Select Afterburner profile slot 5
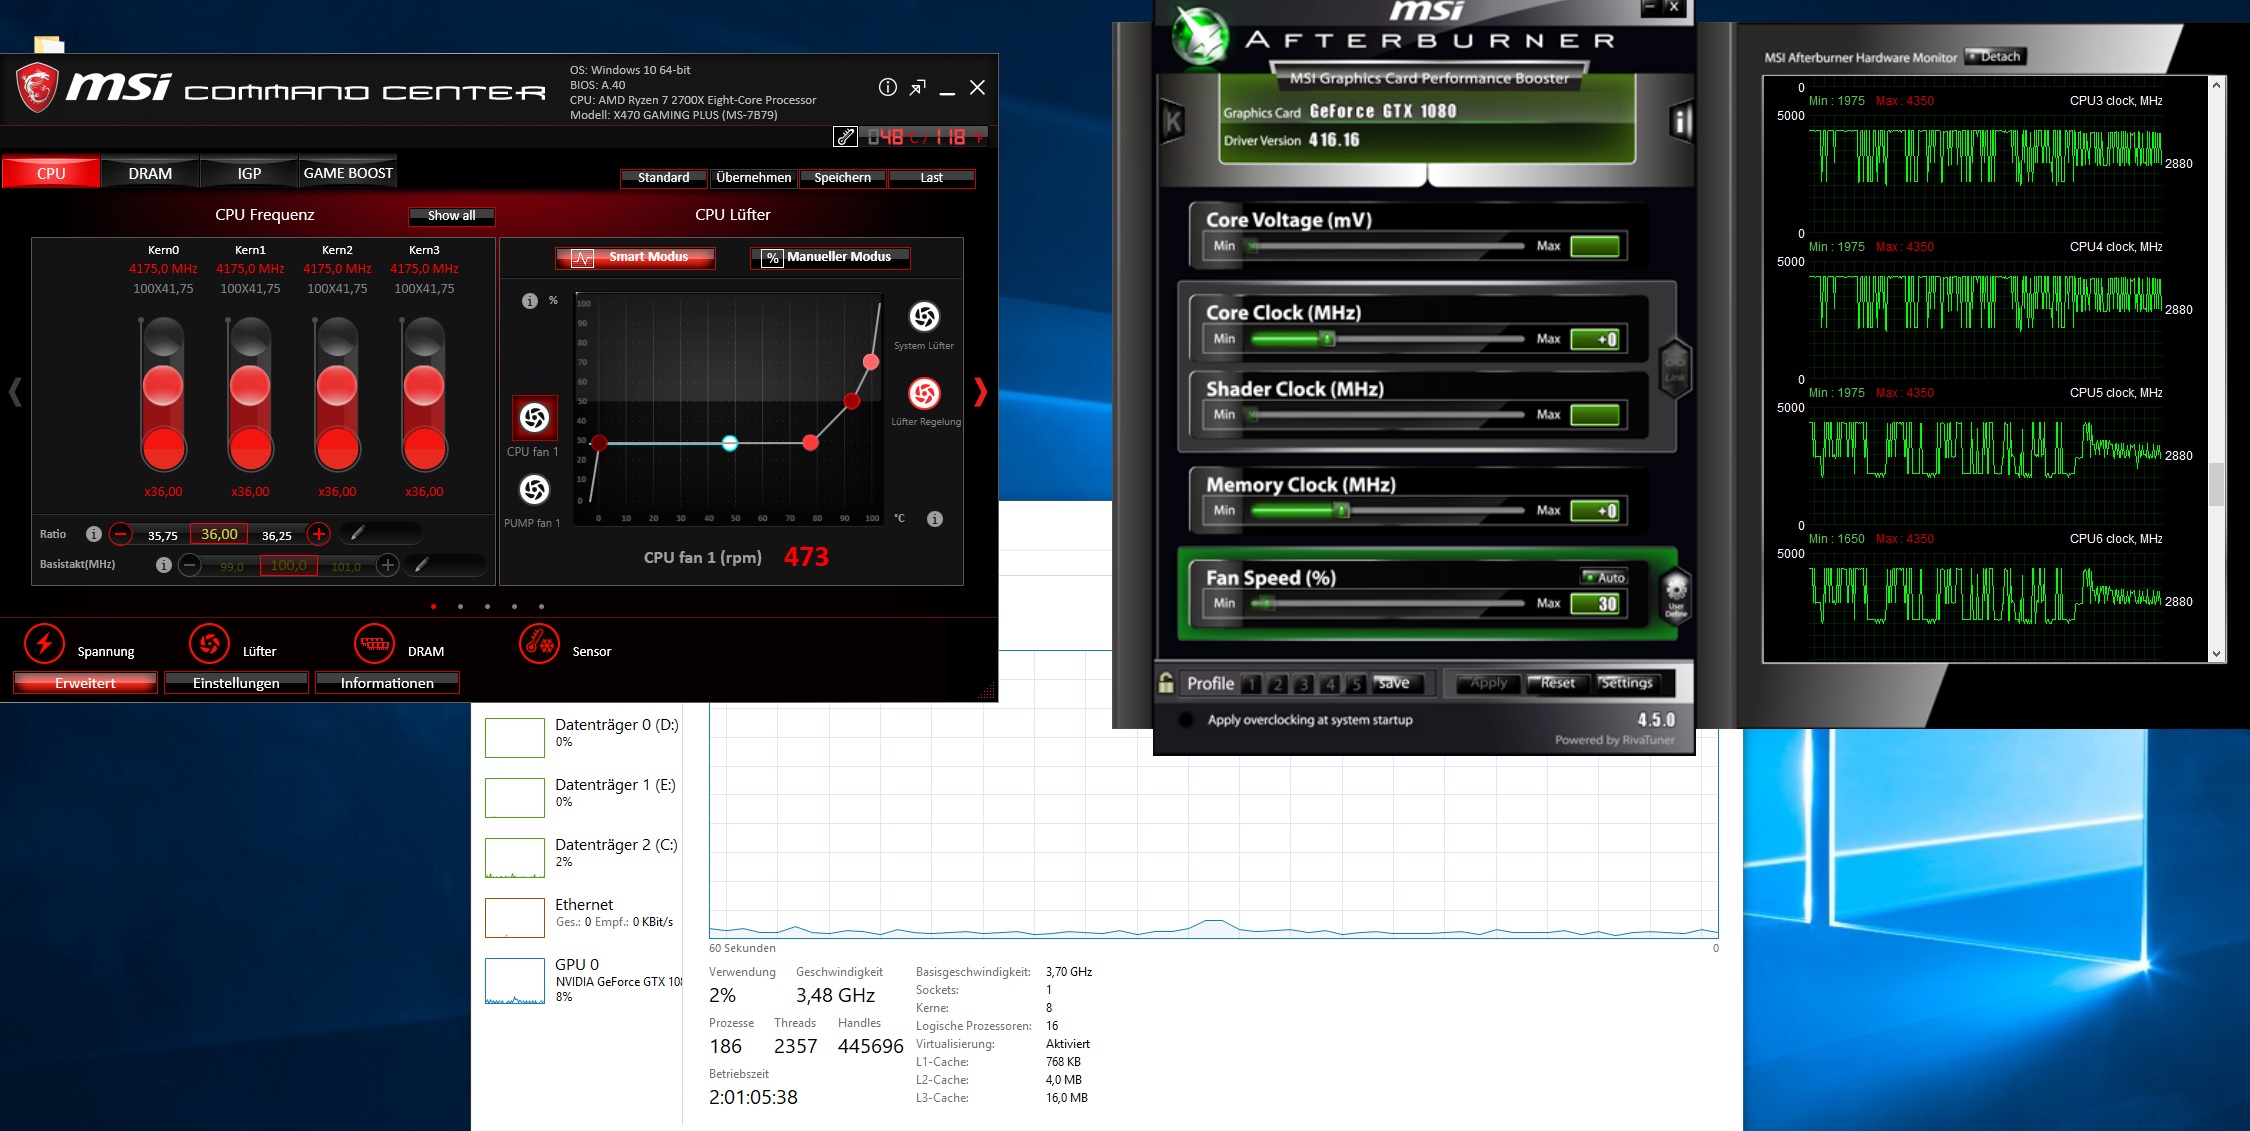Image resolution: width=2250 pixels, height=1131 pixels. click(1355, 684)
